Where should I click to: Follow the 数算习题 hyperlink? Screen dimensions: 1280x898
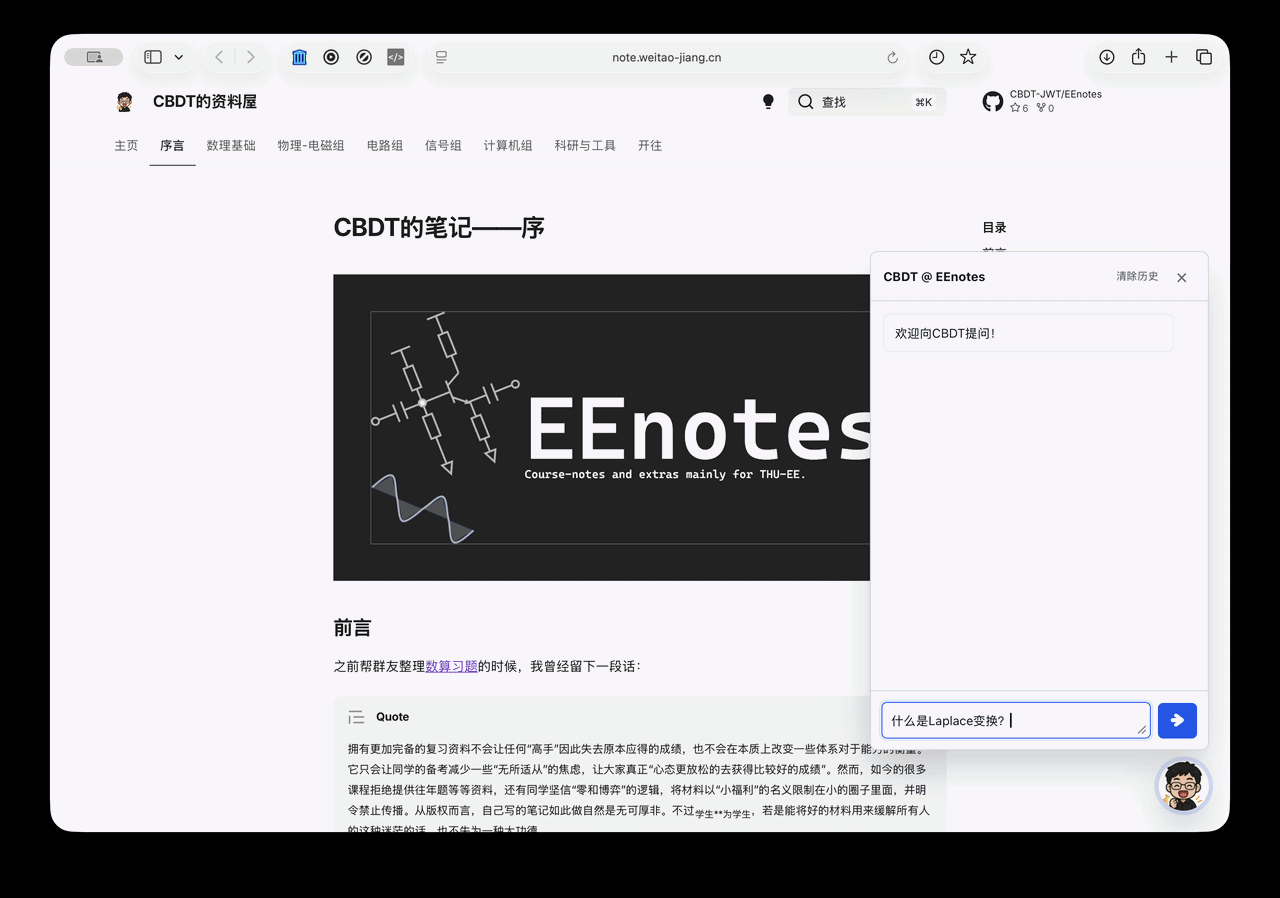451,666
